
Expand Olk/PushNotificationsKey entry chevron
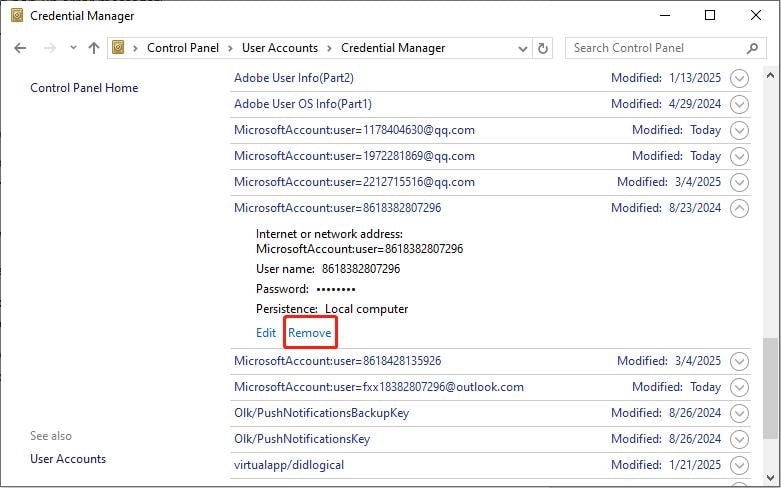[740, 439]
